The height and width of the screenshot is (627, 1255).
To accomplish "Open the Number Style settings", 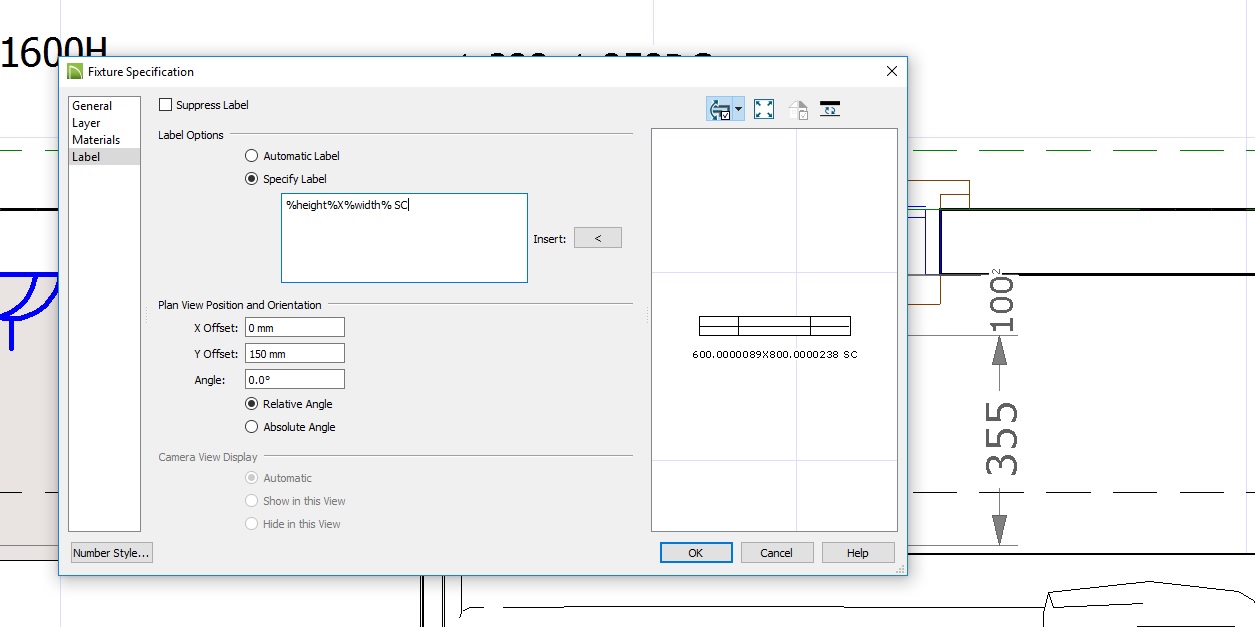I will (111, 553).
